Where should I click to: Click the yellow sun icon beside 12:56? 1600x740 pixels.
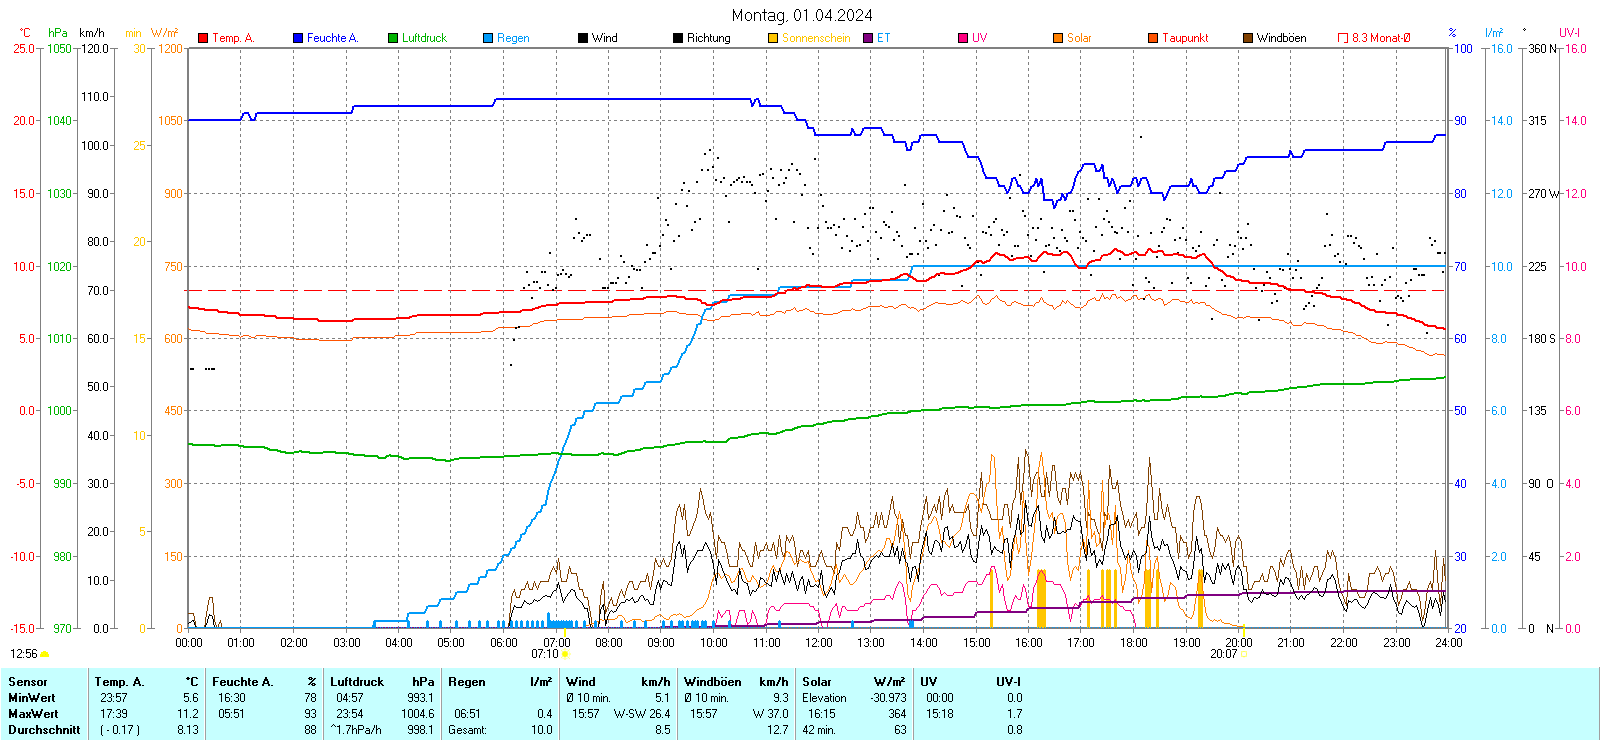(44, 654)
